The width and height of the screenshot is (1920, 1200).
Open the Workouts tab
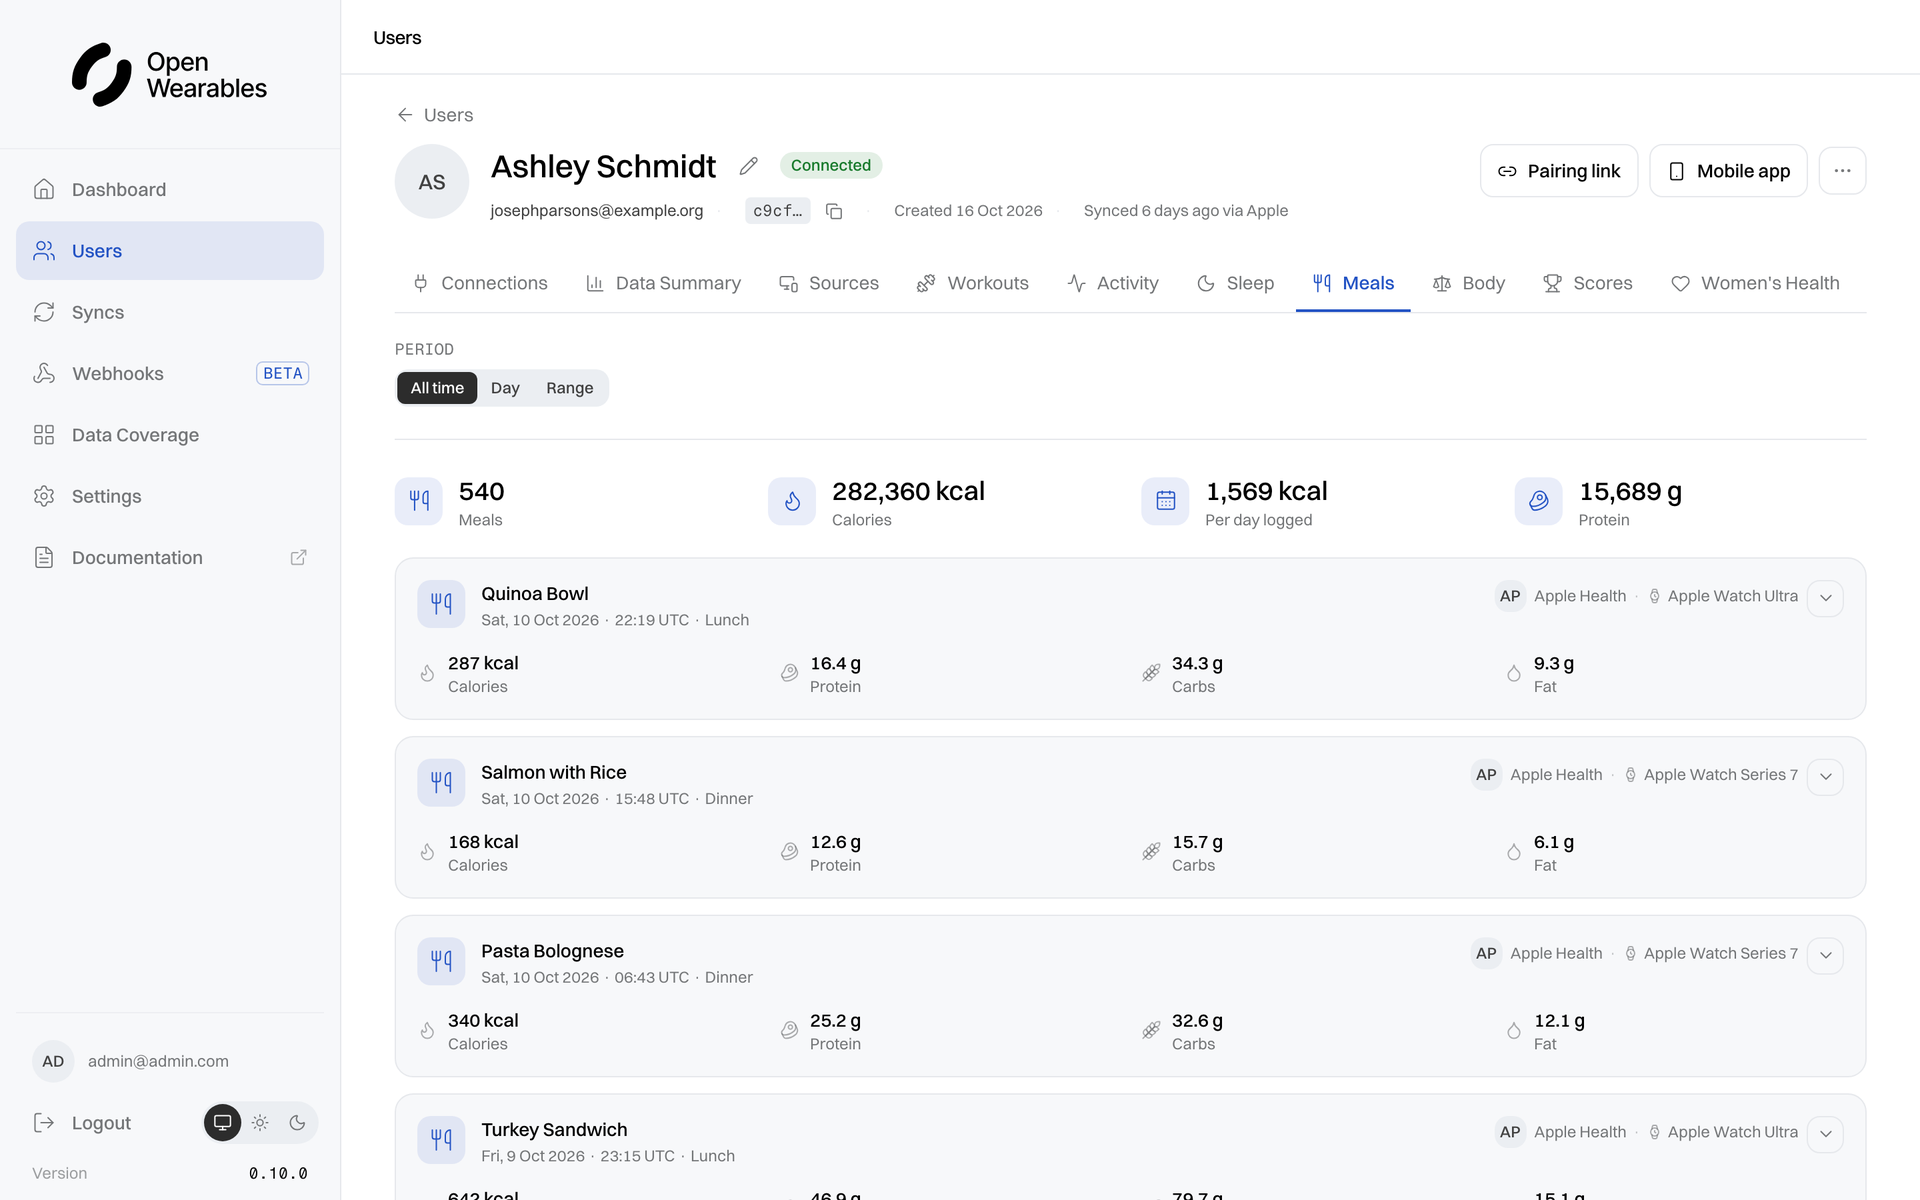(972, 284)
